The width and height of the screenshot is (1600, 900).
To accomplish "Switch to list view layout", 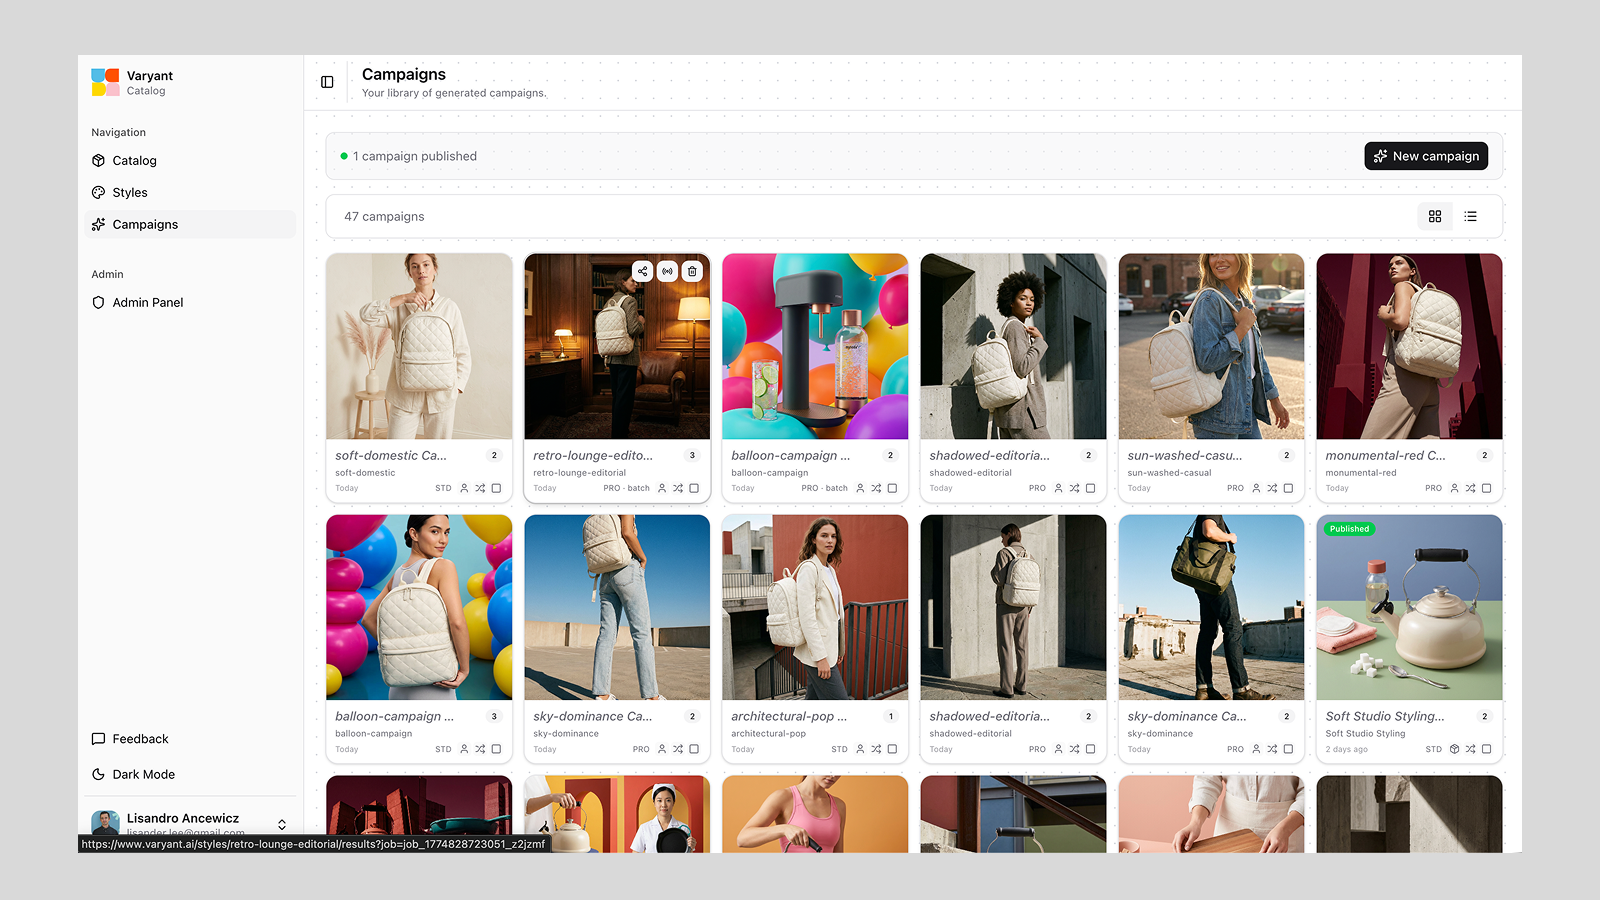I will (x=1470, y=216).
